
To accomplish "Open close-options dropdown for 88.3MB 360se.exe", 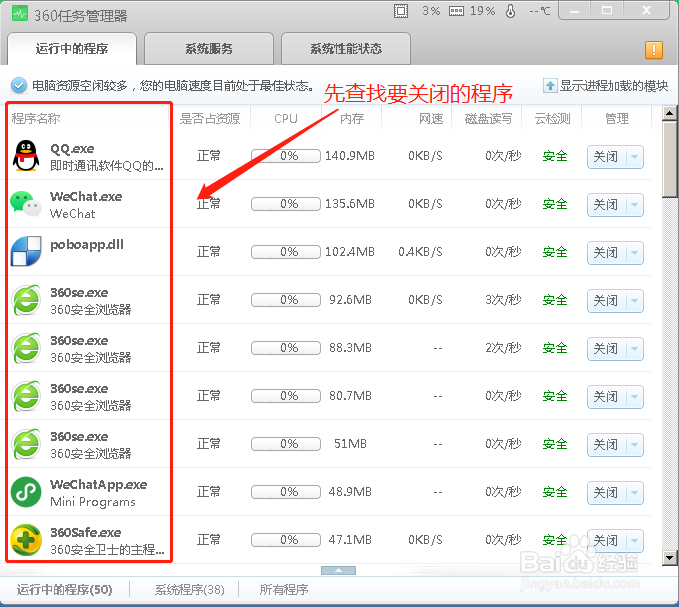I will [634, 349].
